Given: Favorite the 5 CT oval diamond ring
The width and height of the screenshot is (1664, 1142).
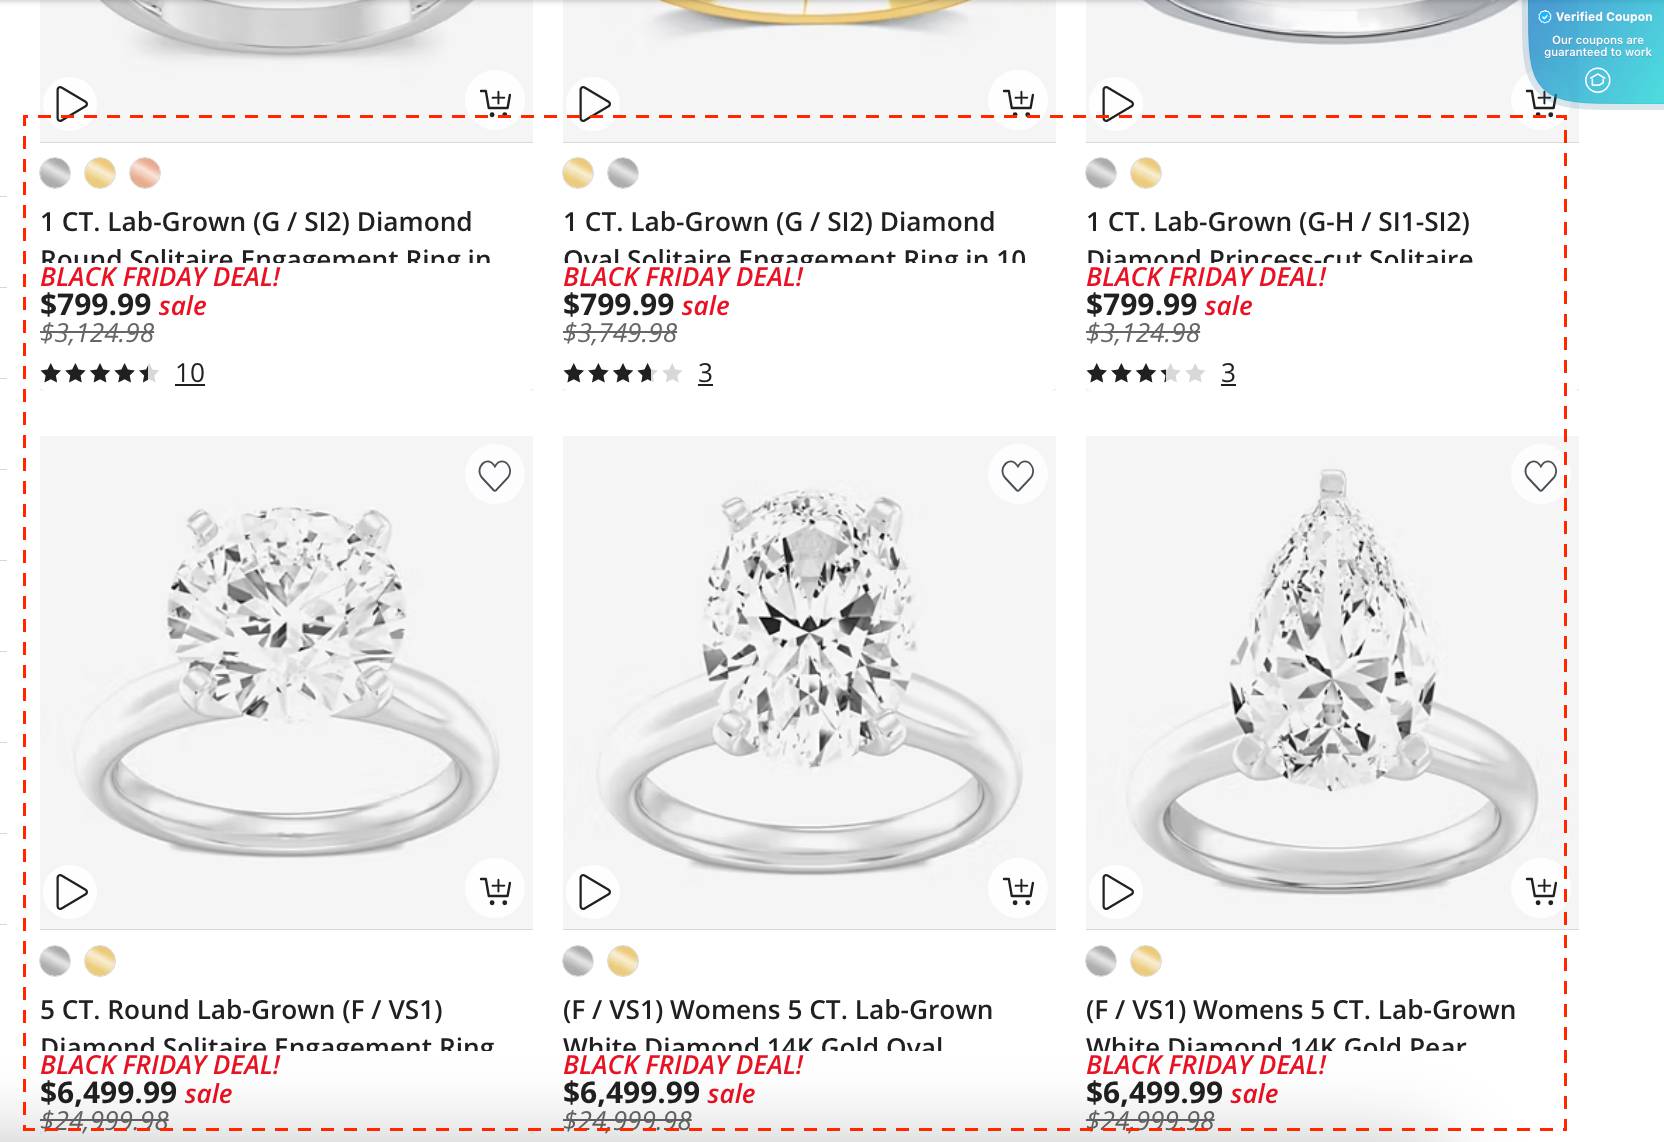Looking at the screenshot, I should 1018,475.
